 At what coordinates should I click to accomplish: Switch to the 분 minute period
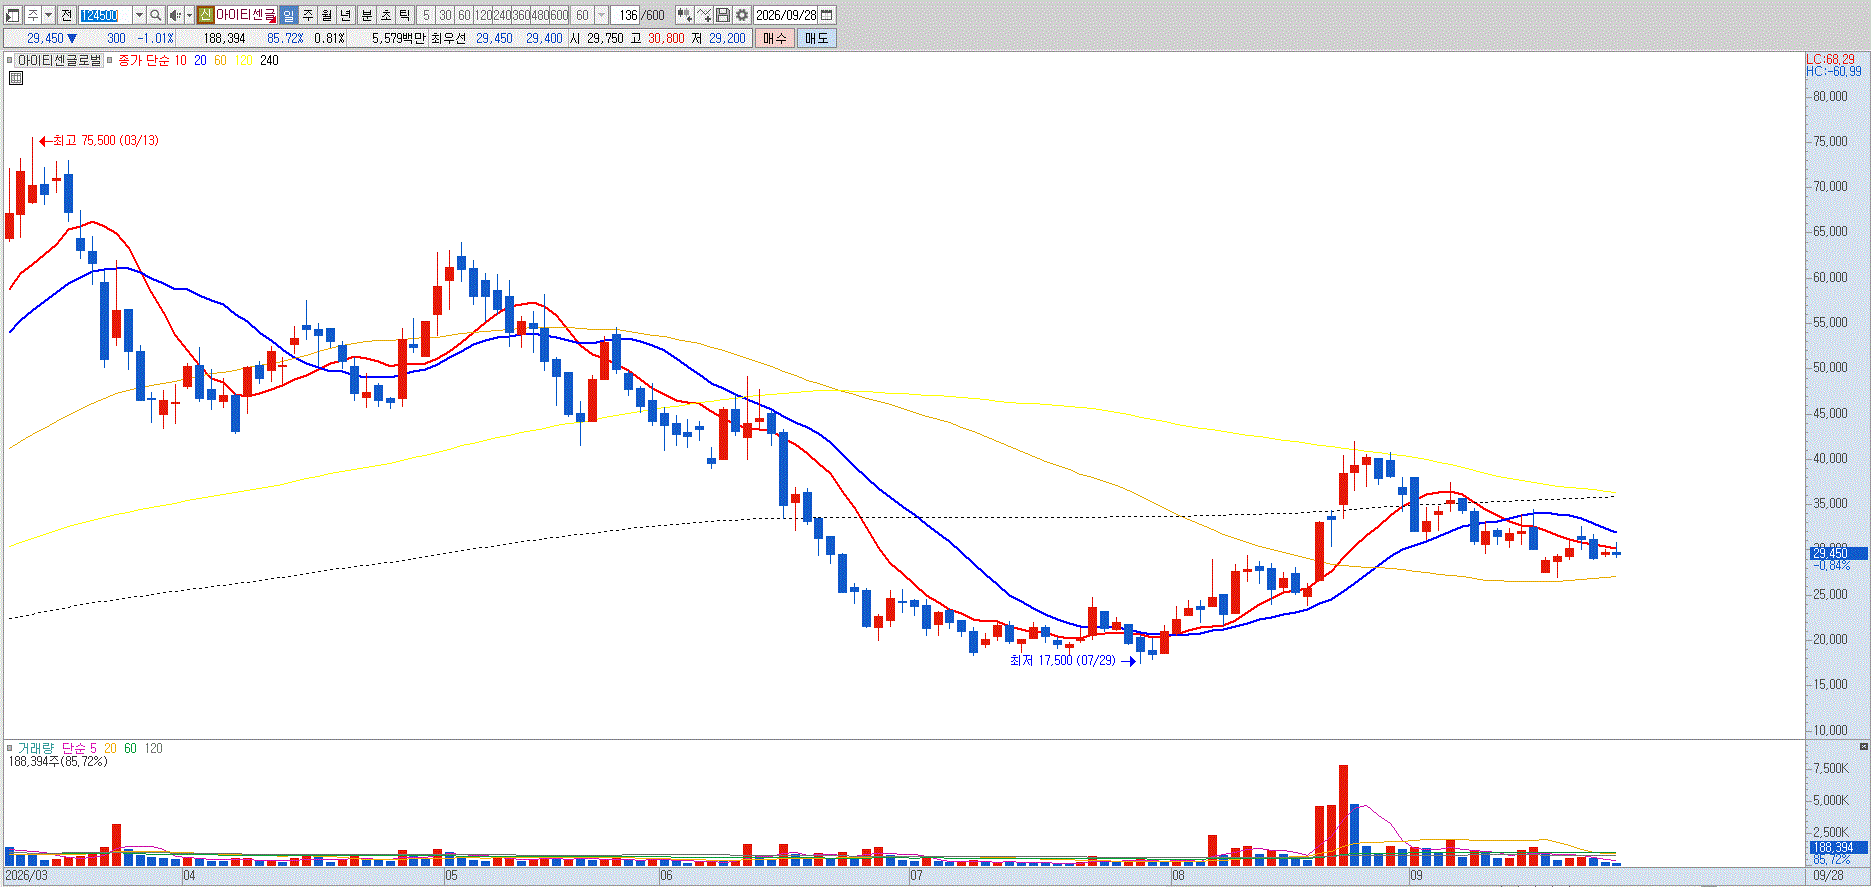click(366, 15)
